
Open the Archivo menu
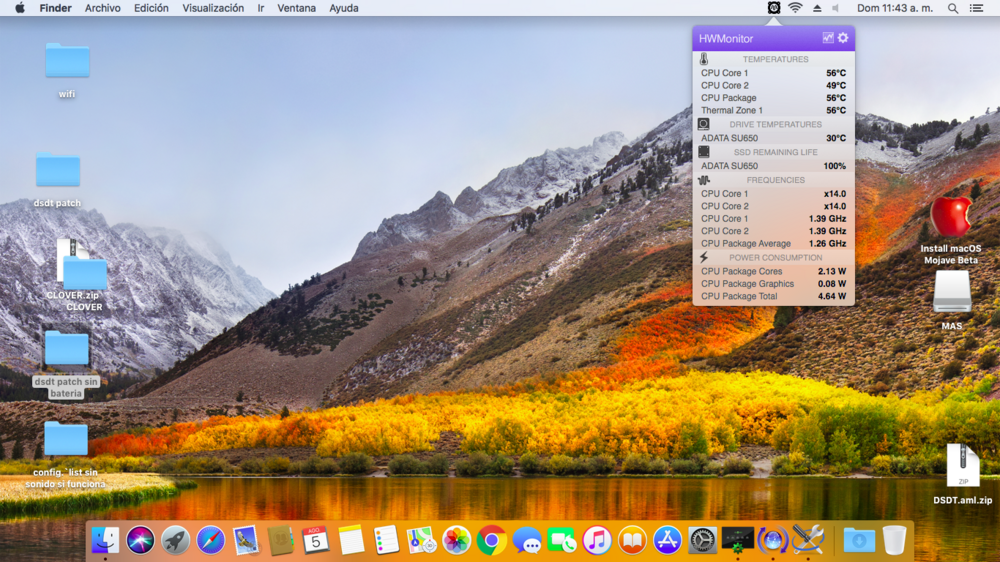click(x=103, y=8)
